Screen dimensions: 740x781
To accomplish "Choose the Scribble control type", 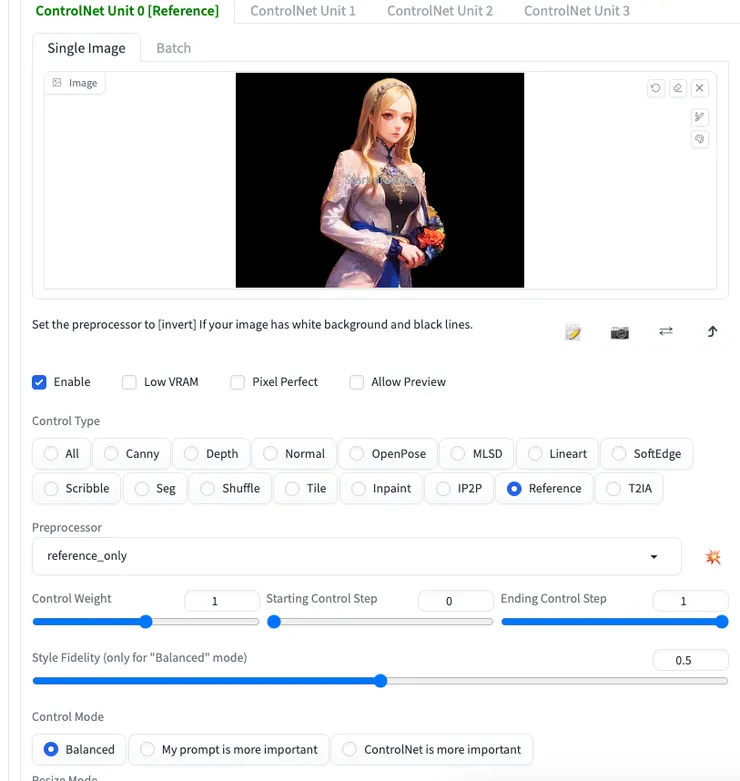I will (76, 489).
